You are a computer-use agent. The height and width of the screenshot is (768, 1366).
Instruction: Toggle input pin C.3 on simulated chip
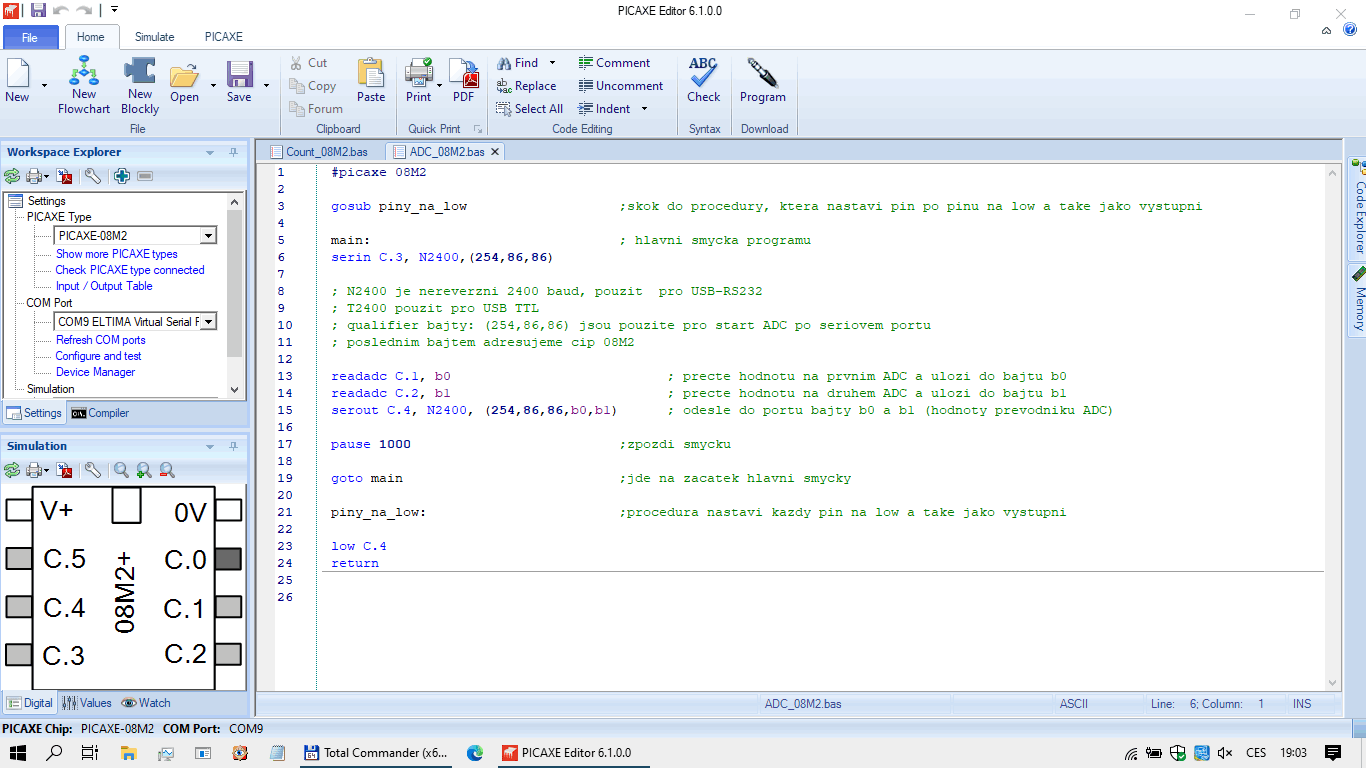[x=19, y=655]
